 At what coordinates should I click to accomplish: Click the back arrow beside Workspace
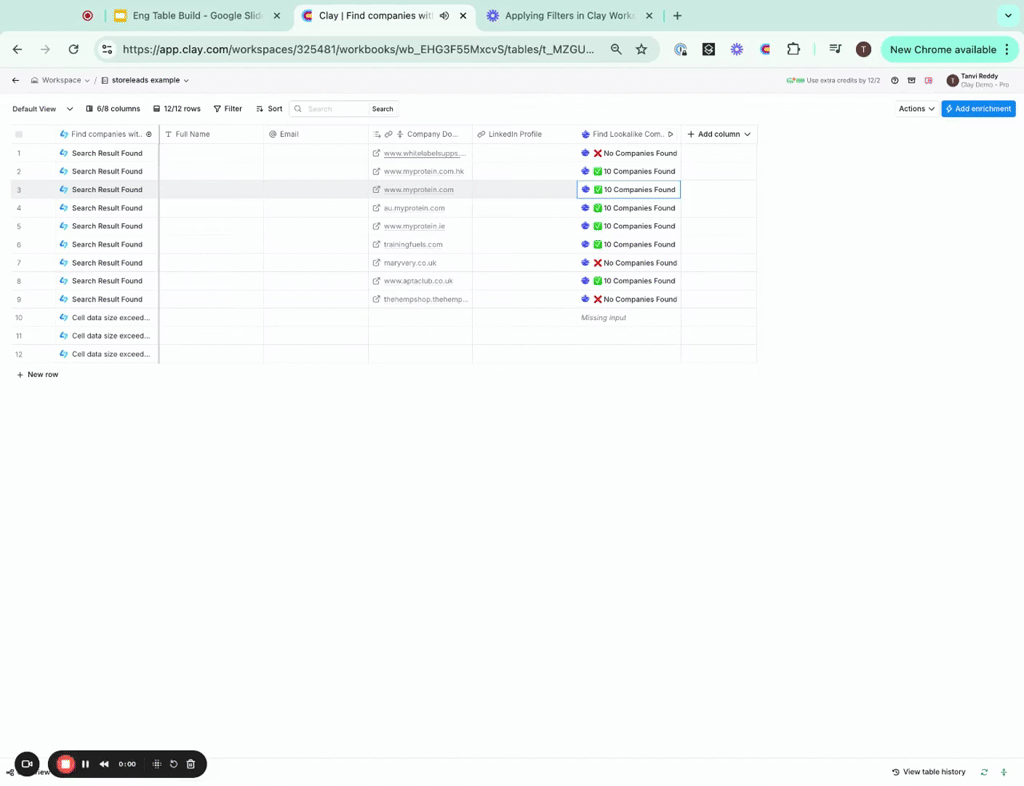tap(15, 80)
